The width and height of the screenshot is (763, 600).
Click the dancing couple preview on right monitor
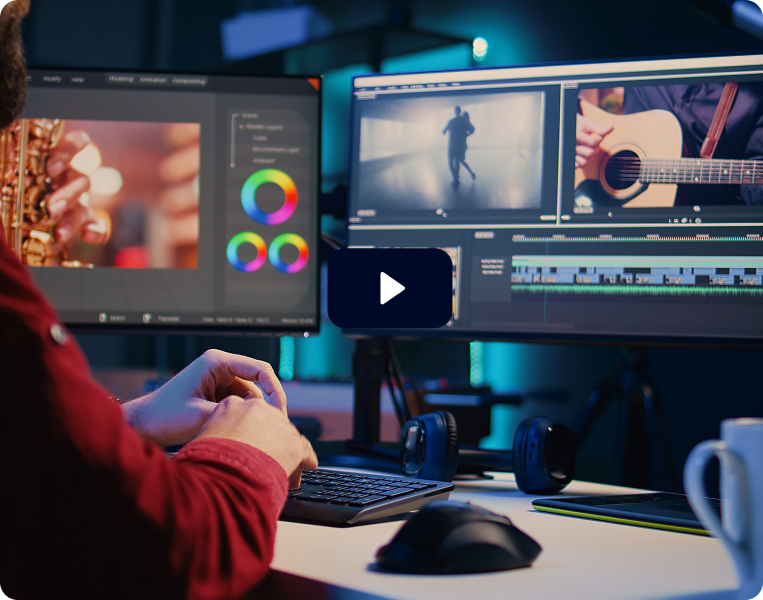click(451, 151)
